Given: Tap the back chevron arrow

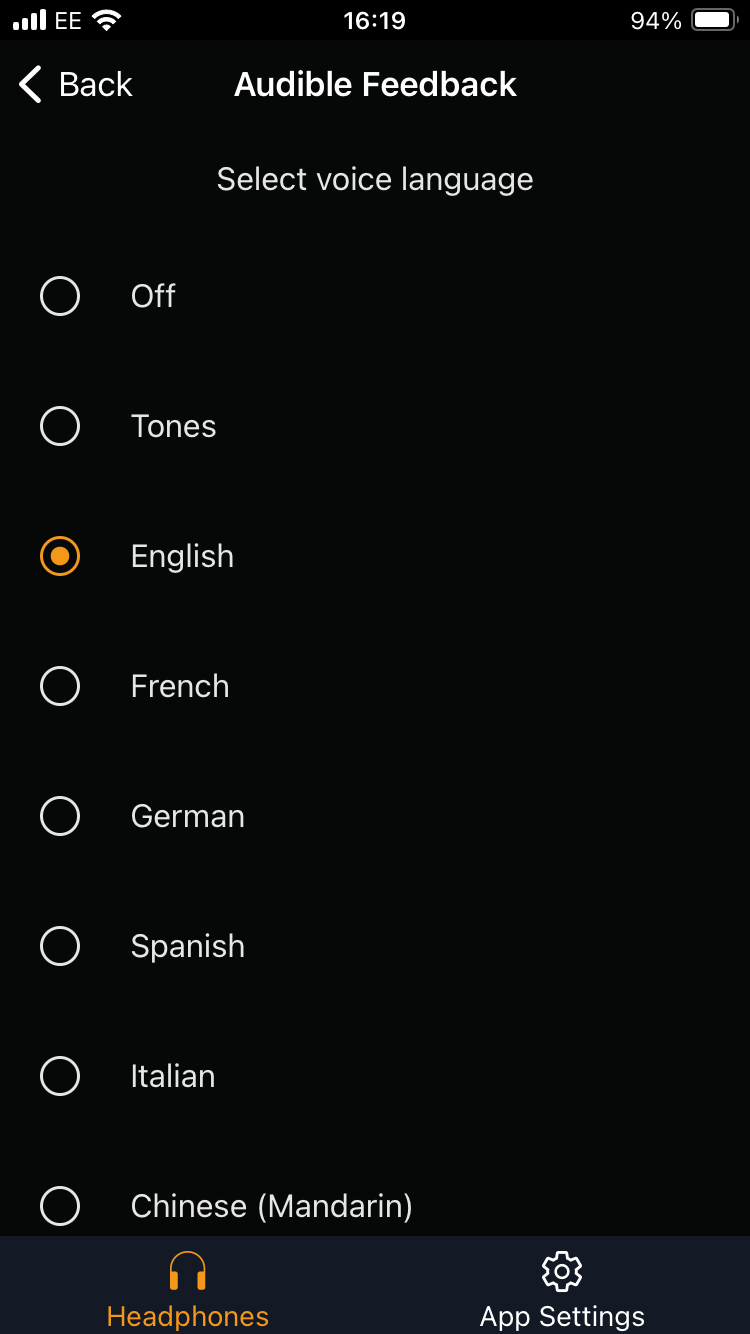Looking at the screenshot, I should pos(30,85).
